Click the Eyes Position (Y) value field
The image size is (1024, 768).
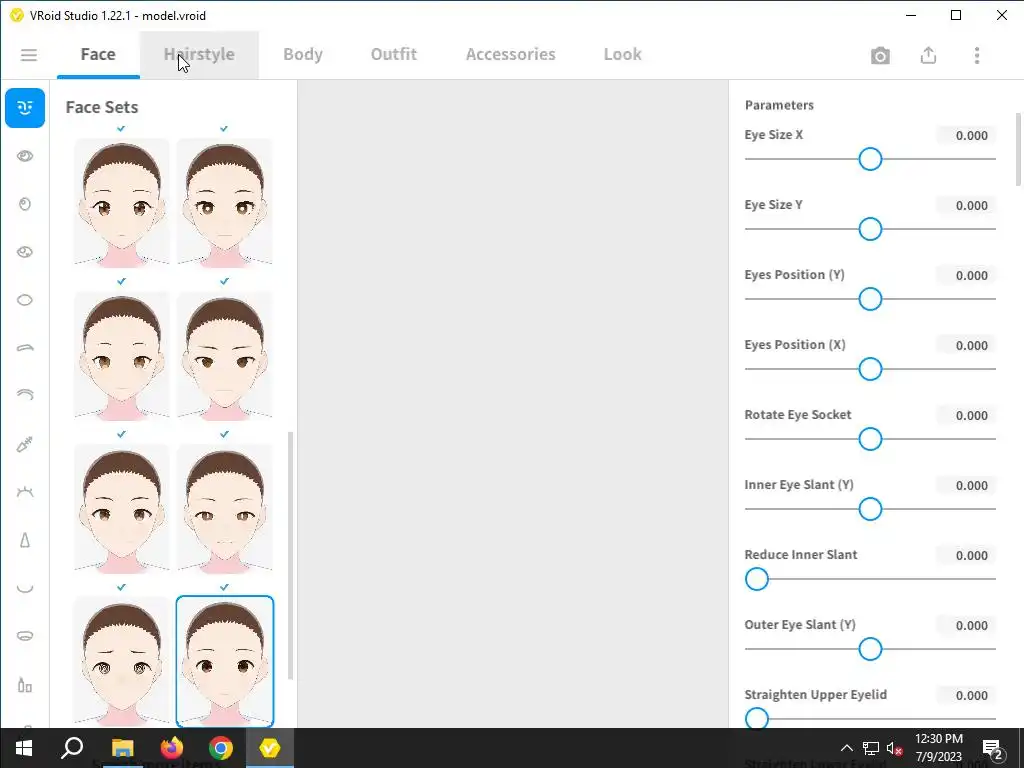click(x=966, y=275)
